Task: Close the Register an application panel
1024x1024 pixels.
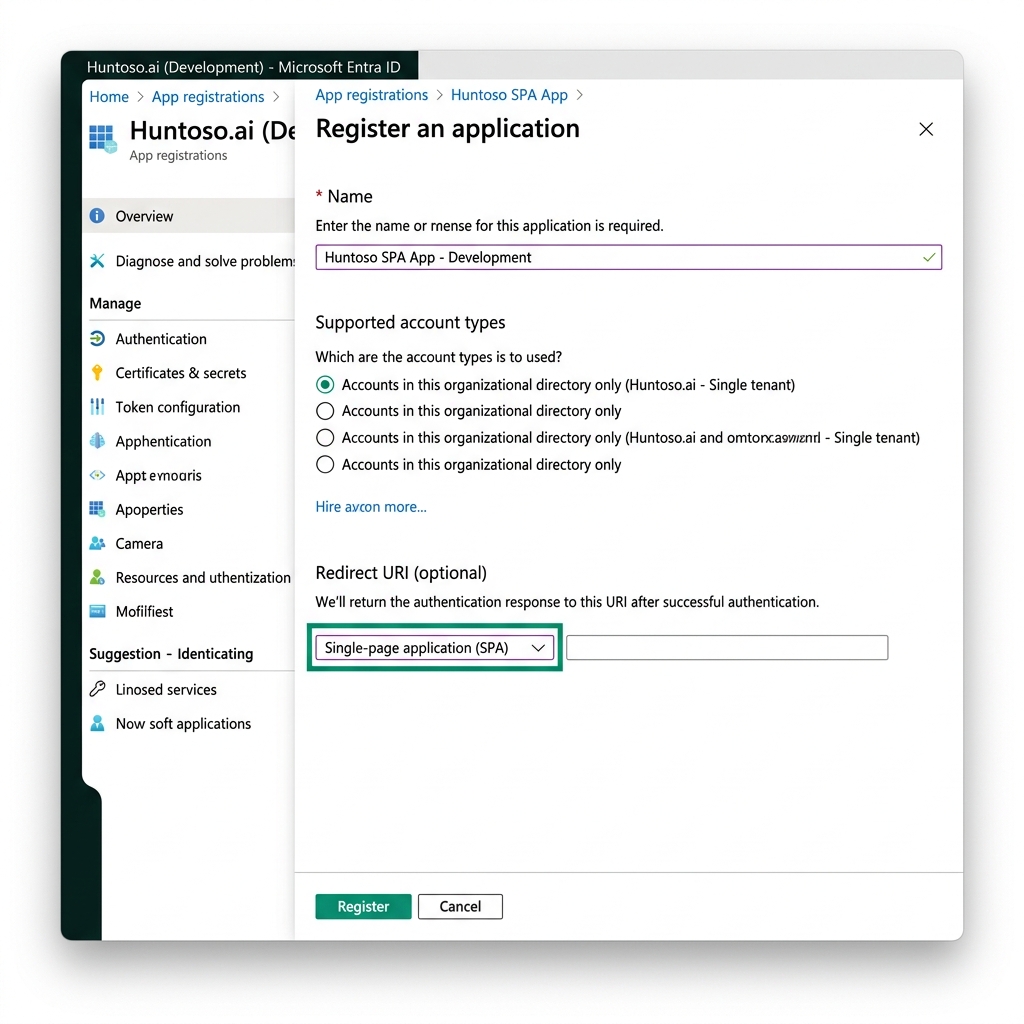Action: pos(925,129)
